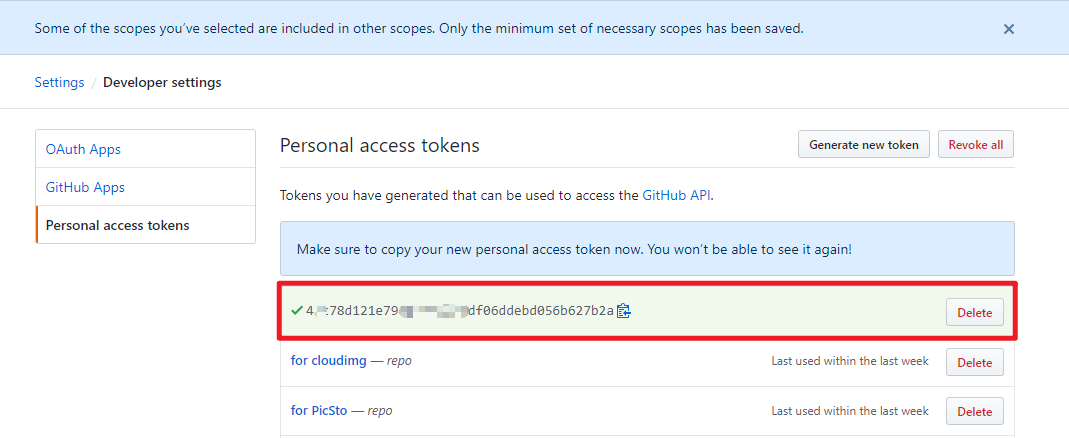This screenshot has height=438, width=1069.
Task: Click the Generate new token button
Action: tap(864, 145)
